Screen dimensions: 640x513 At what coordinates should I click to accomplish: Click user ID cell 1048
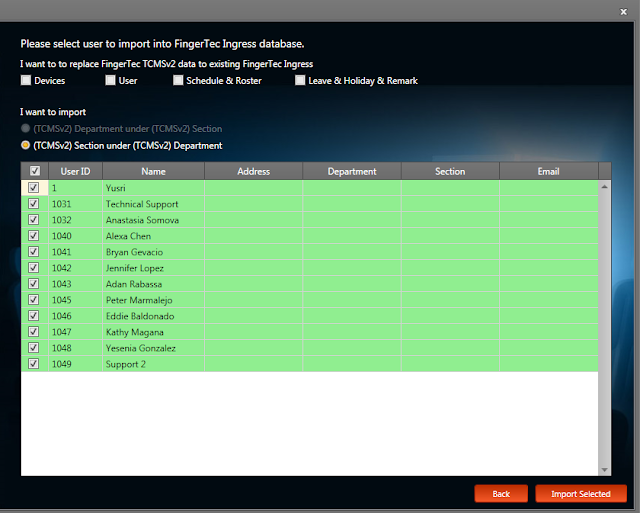point(76,348)
